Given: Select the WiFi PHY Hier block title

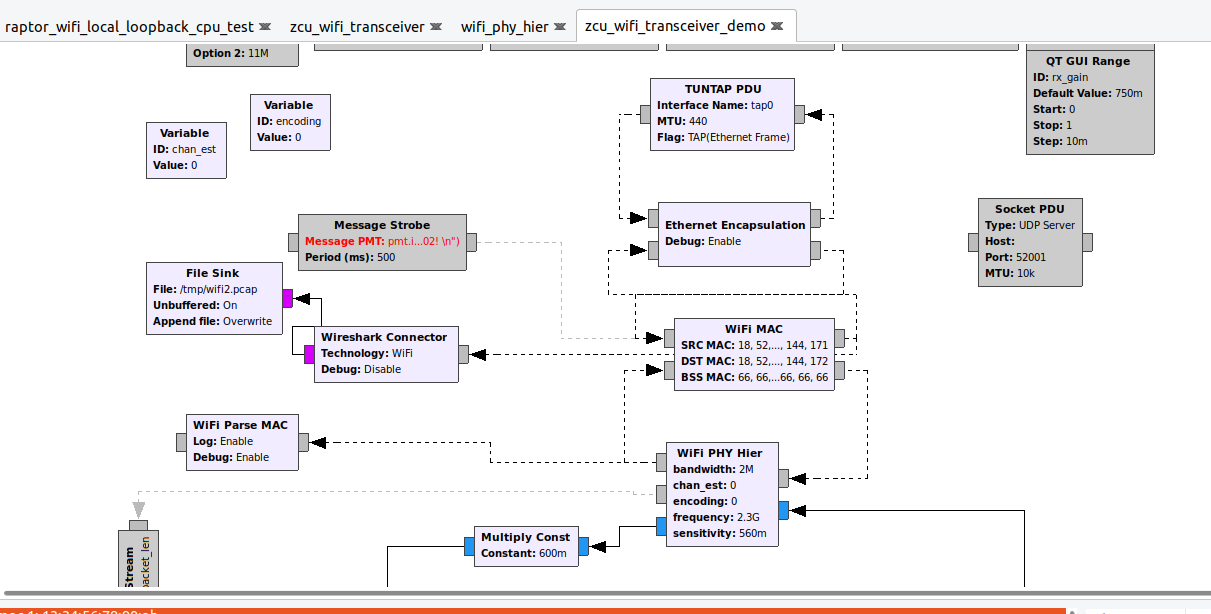Looking at the screenshot, I should pyautogui.click(x=720, y=453).
